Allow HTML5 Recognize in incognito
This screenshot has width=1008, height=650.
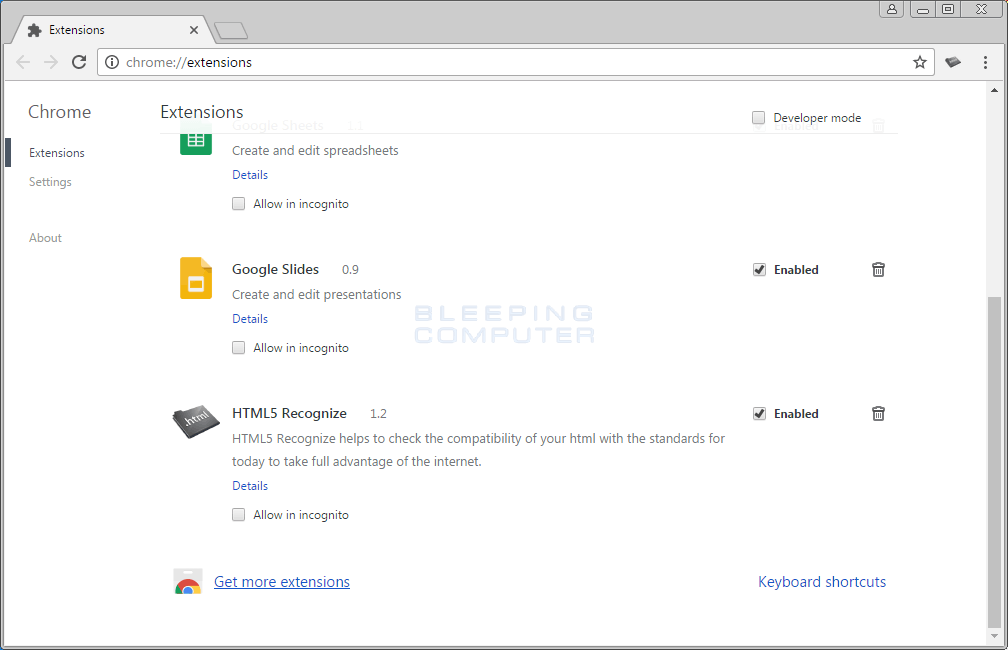pyautogui.click(x=238, y=515)
